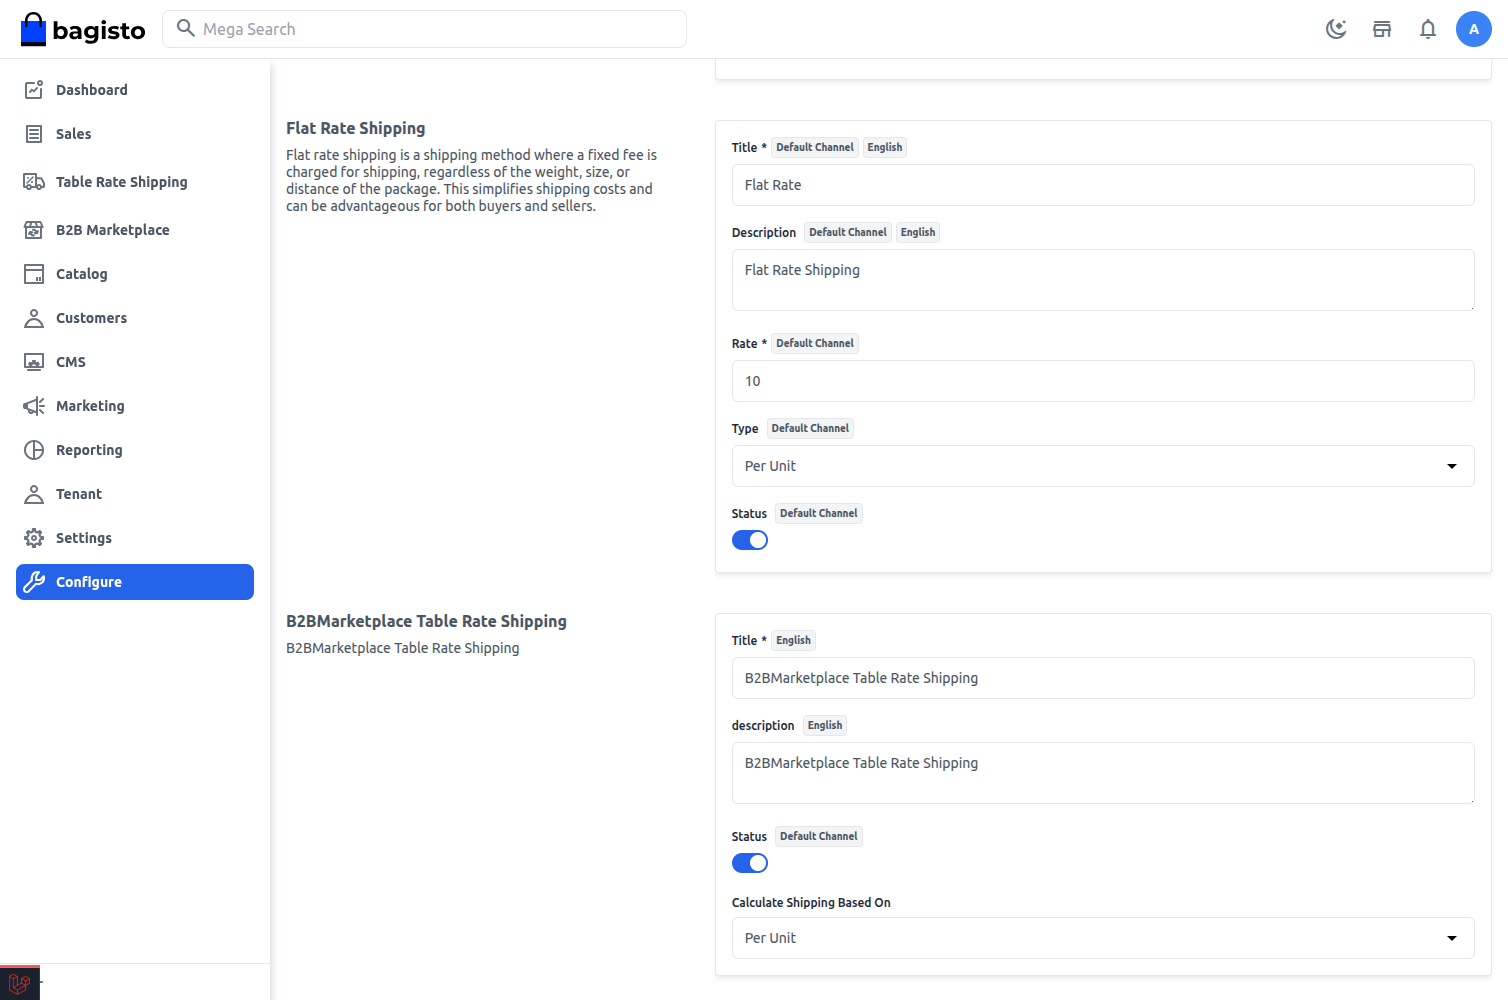Open the Configure menu entry
The height and width of the screenshot is (1000, 1508).
pos(89,581)
